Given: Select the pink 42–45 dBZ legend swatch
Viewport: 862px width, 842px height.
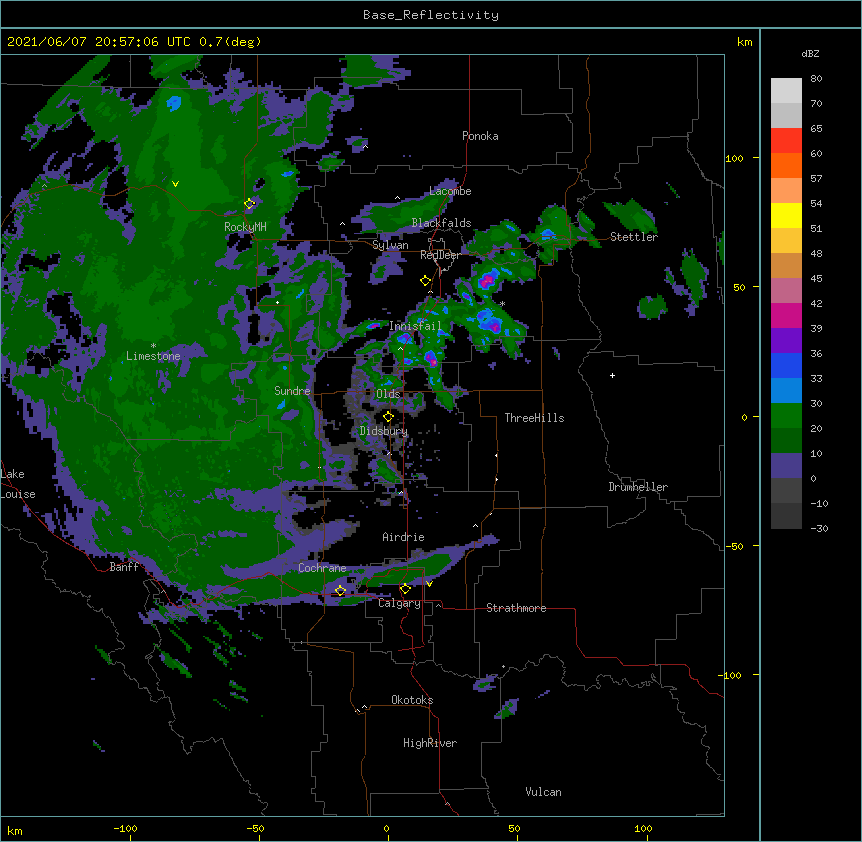Looking at the screenshot, I should (786, 291).
